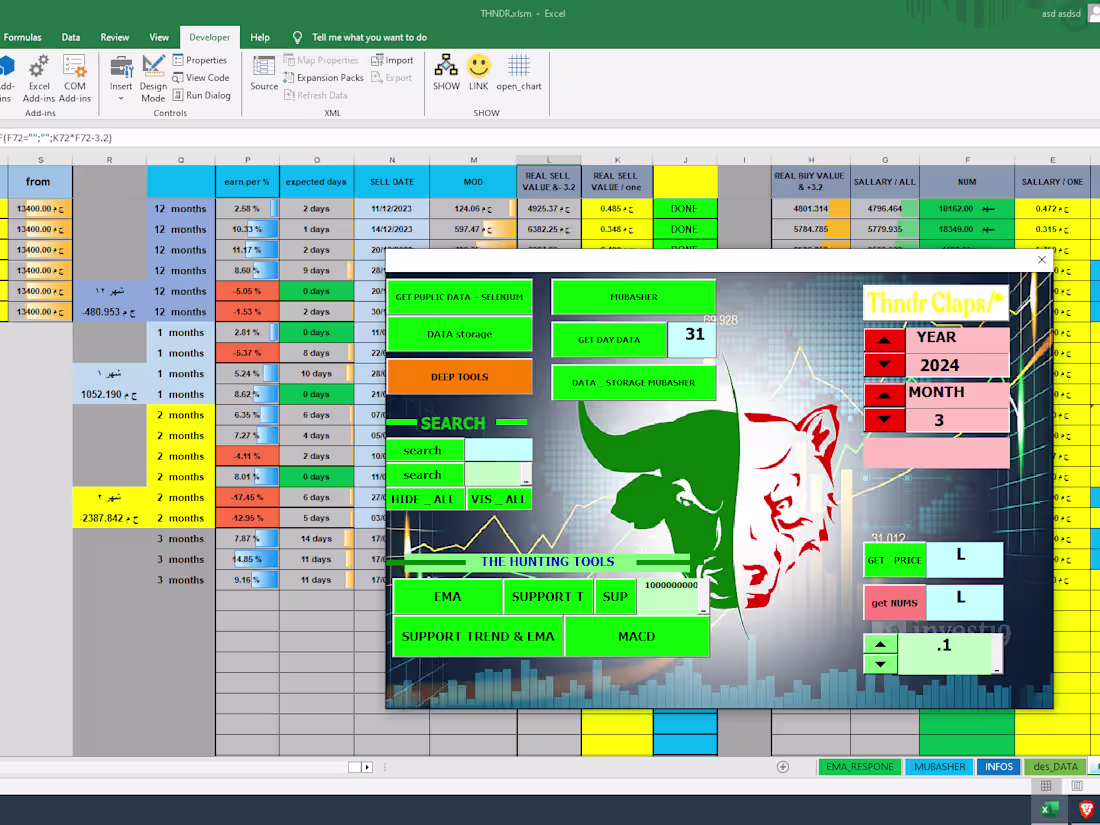1100x825 pixels.
Task: Decrease the MONTH value with the down arrow
Action: tap(884, 420)
